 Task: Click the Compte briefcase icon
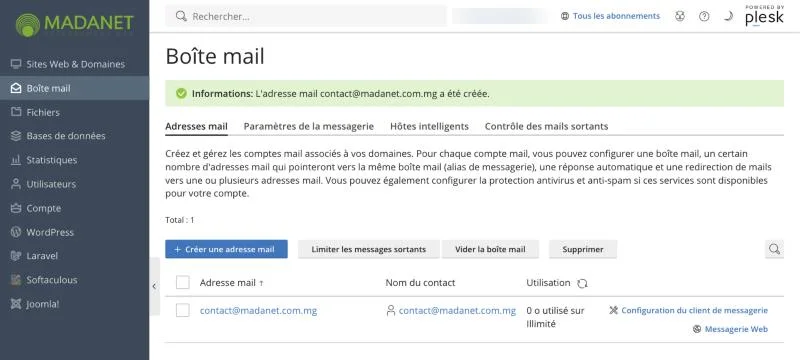pos(16,208)
